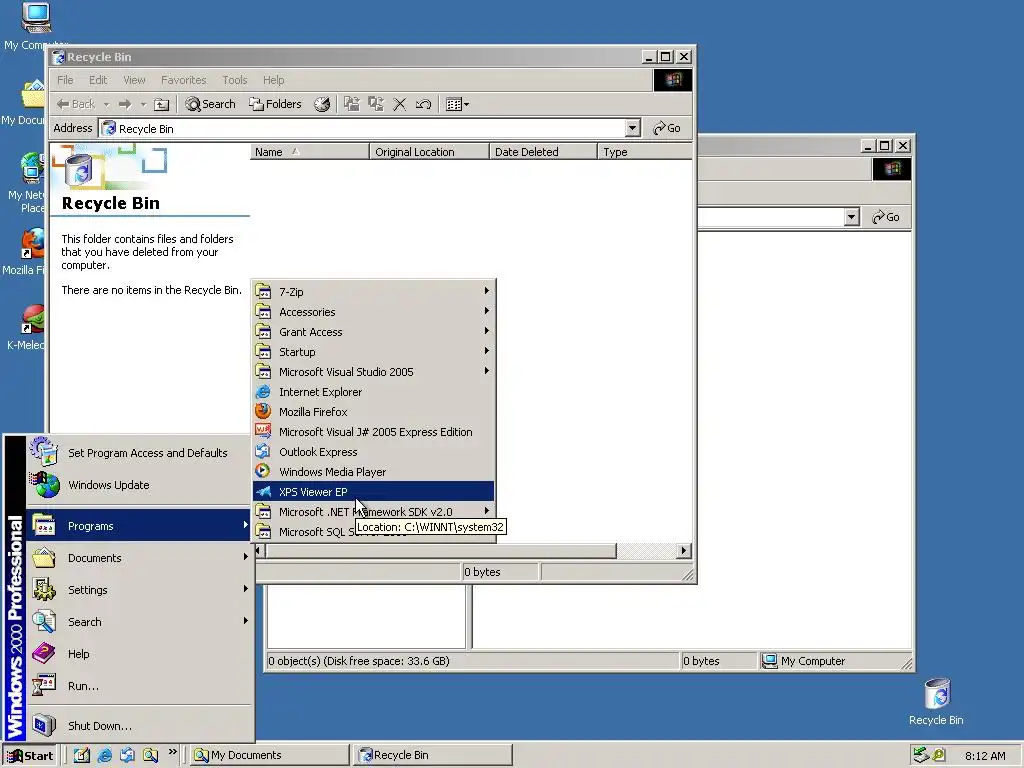This screenshot has width=1024, height=768.
Task: Click the Delete X icon in toolbar
Action: click(400, 104)
